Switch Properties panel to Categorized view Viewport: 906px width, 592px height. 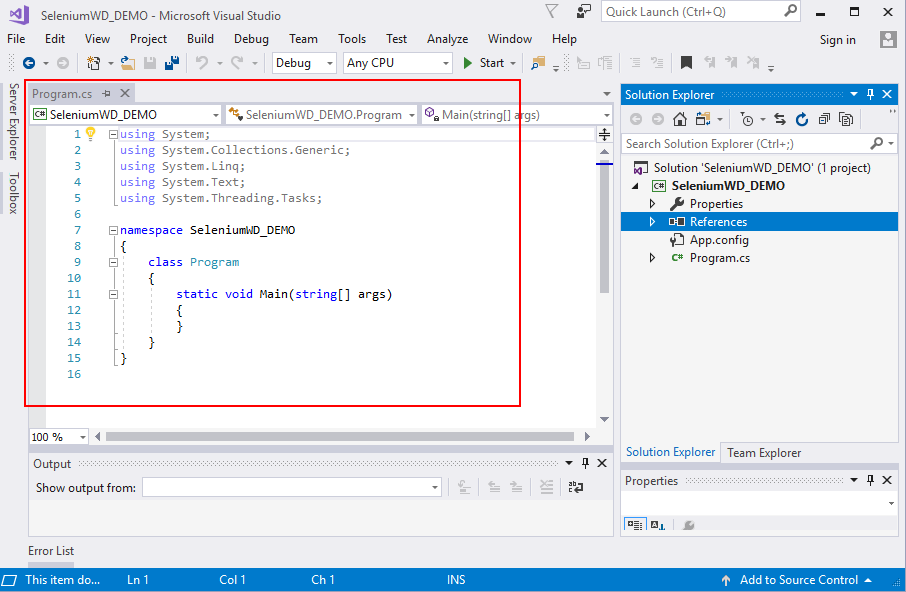pos(635,524)
